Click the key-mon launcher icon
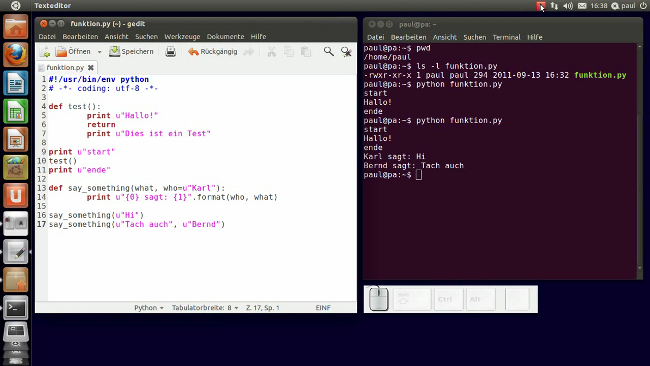The height and width of the screenshot is (366, 650). [16, 224]
